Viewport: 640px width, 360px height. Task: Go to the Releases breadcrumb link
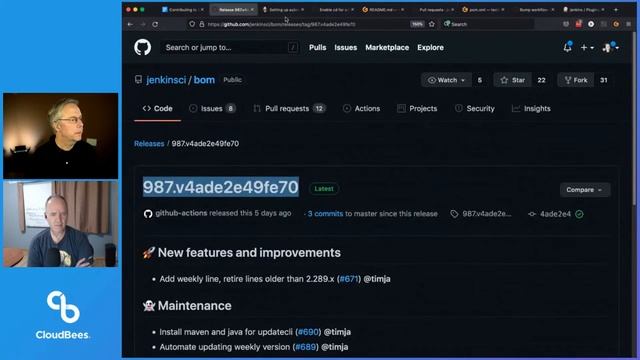(149, 144)
